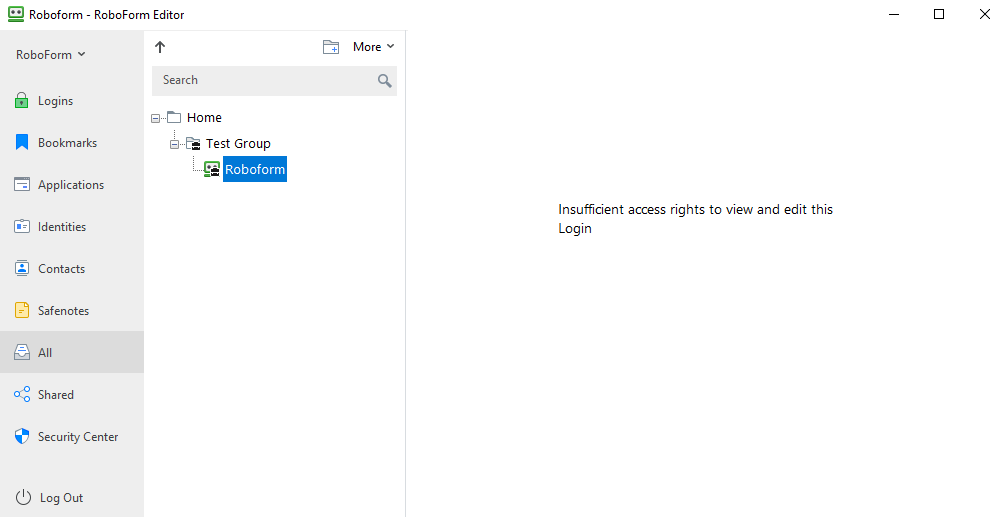Viewport: 1008px width, 517px height.
Task: Click the Shared nodes icon
Action: coord(22,394)
